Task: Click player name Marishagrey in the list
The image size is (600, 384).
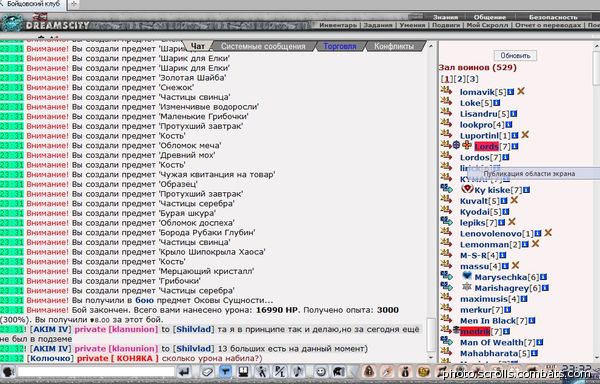Action: coord(502,288)
